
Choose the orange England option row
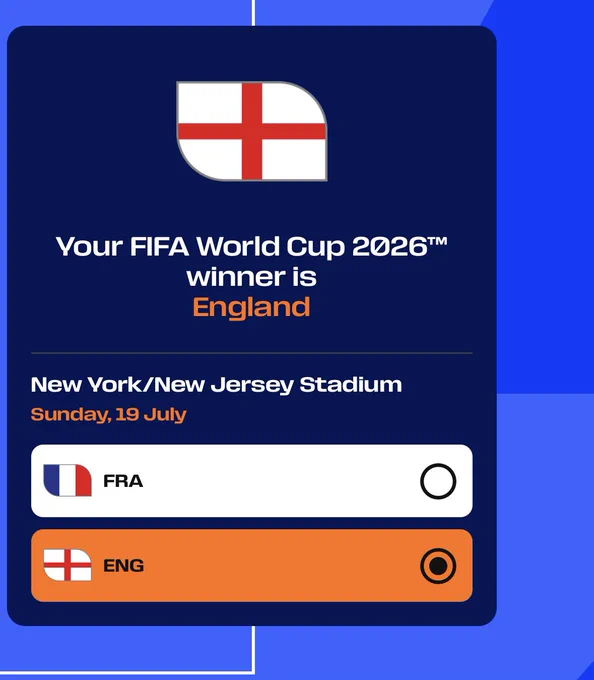click(x=252, y=565)
